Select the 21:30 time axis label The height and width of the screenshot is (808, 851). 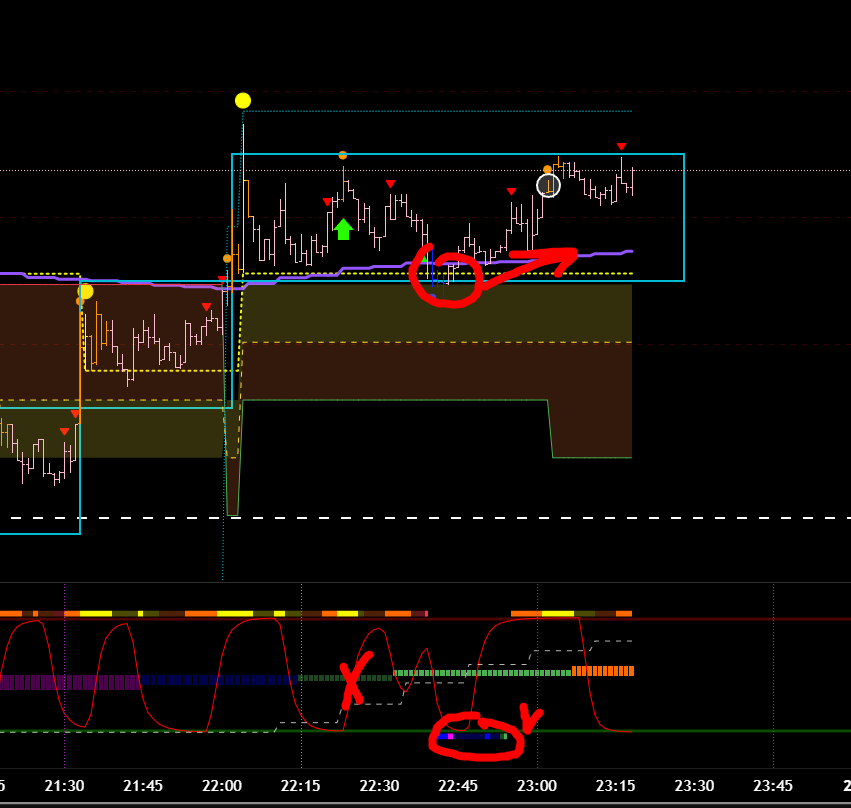click(64, 786)
